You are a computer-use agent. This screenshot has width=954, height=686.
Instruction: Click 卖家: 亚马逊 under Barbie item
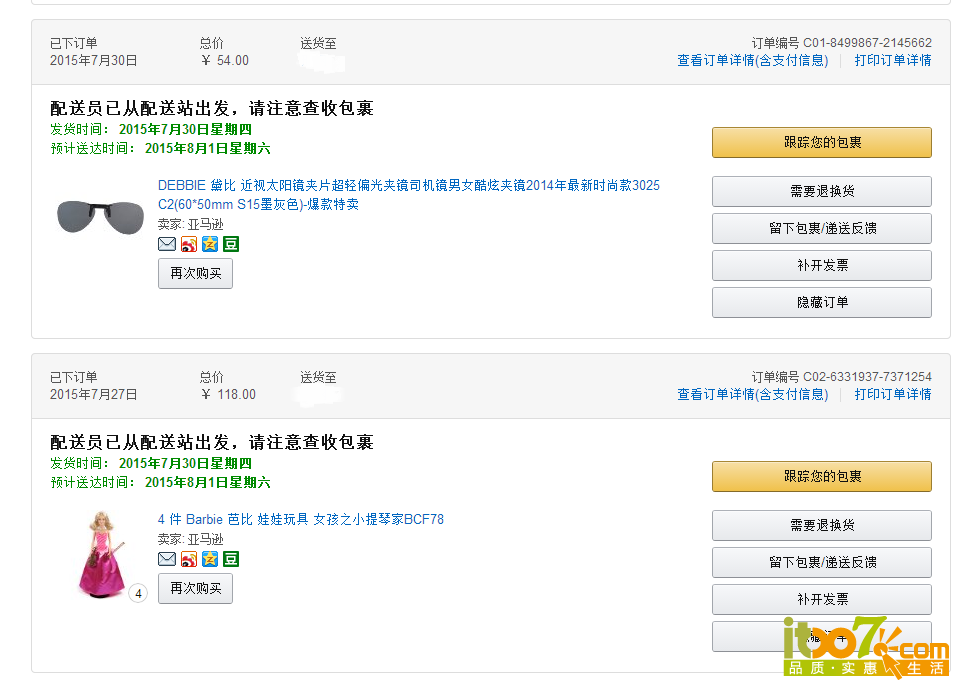(x=190, y=539)
